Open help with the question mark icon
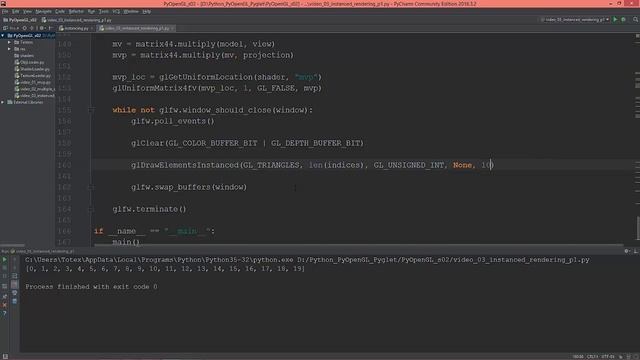The height and width of the screenshot is (360, 640). click(4, 313)
